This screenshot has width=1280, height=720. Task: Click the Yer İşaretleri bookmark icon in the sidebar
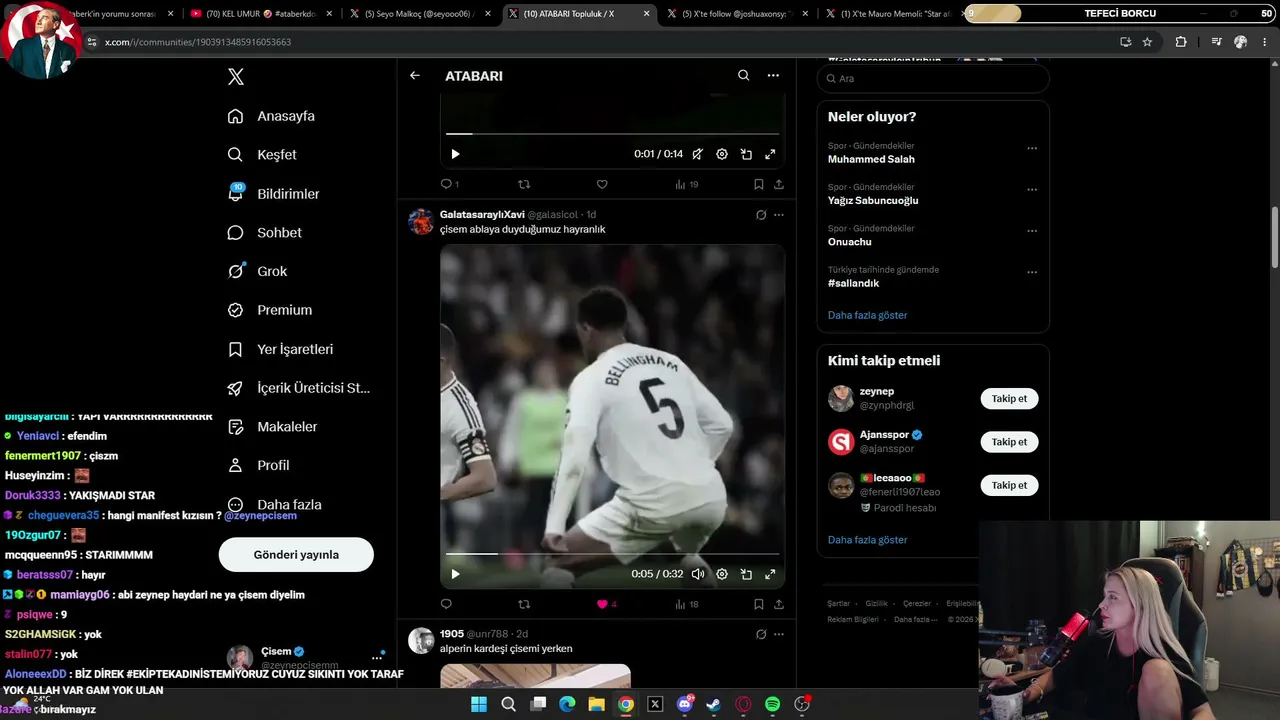[x=236, y=349]
